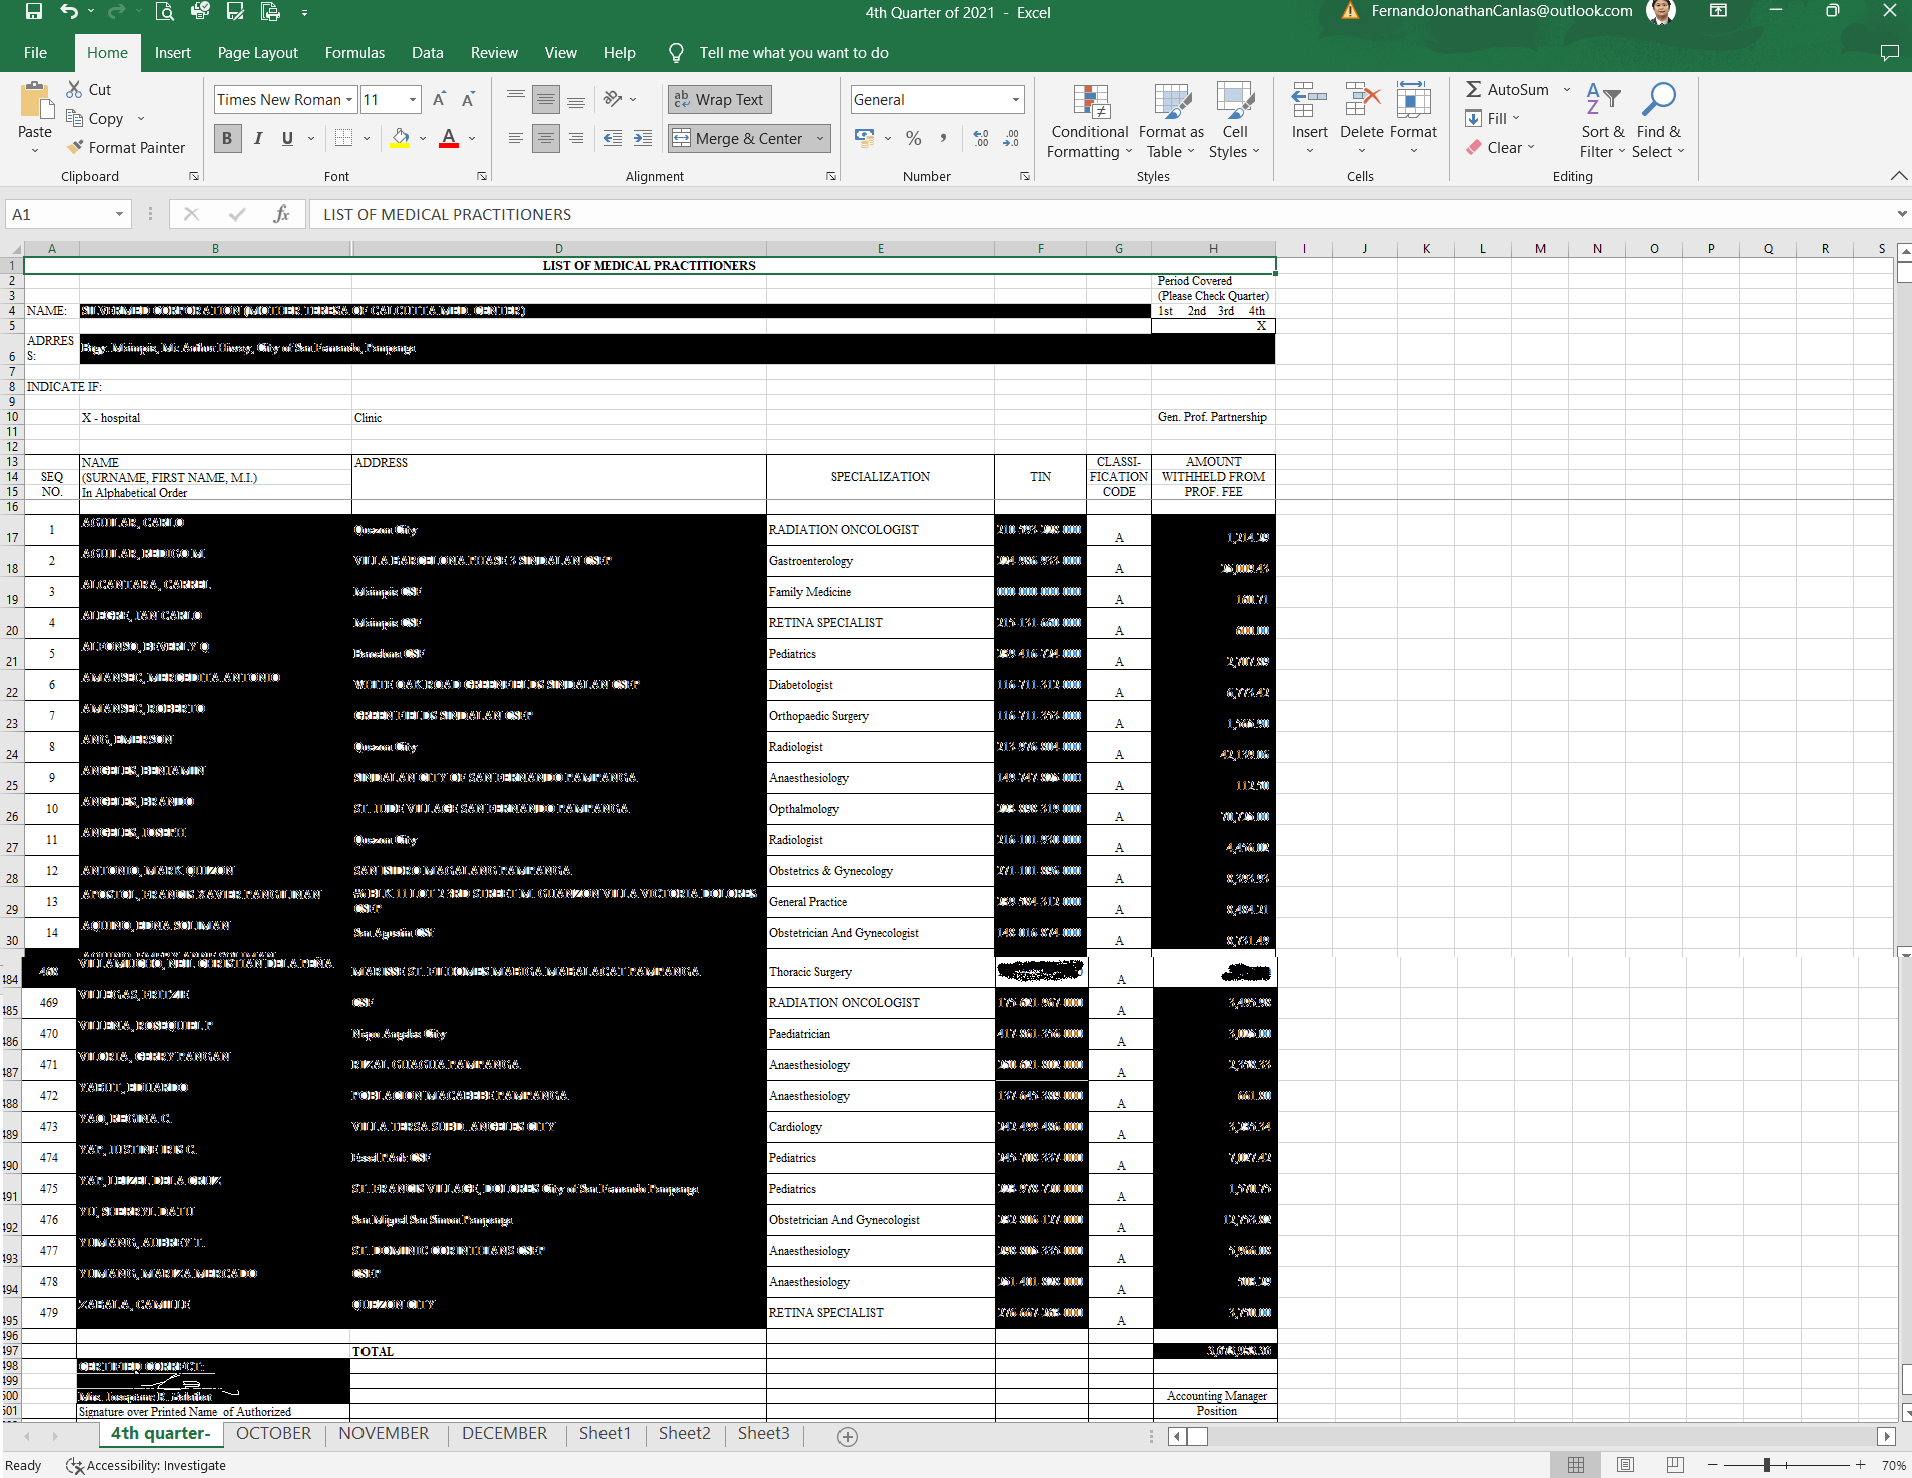Toggle Underline formatting
The image size is (1912, 1478).
pos(287,138)
